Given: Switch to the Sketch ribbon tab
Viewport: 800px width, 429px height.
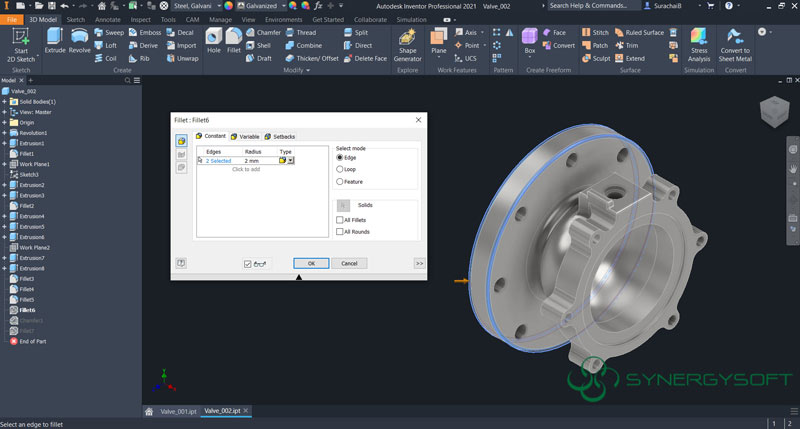Looking at the screenshot, I should pos(76,19).
